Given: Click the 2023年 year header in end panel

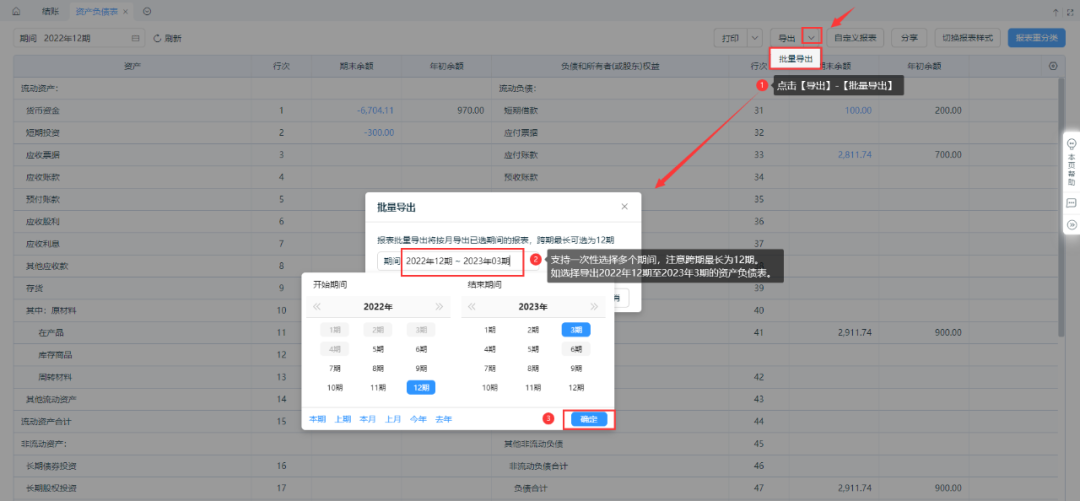Looking at the screenshot, I should (x=533, y=307).
